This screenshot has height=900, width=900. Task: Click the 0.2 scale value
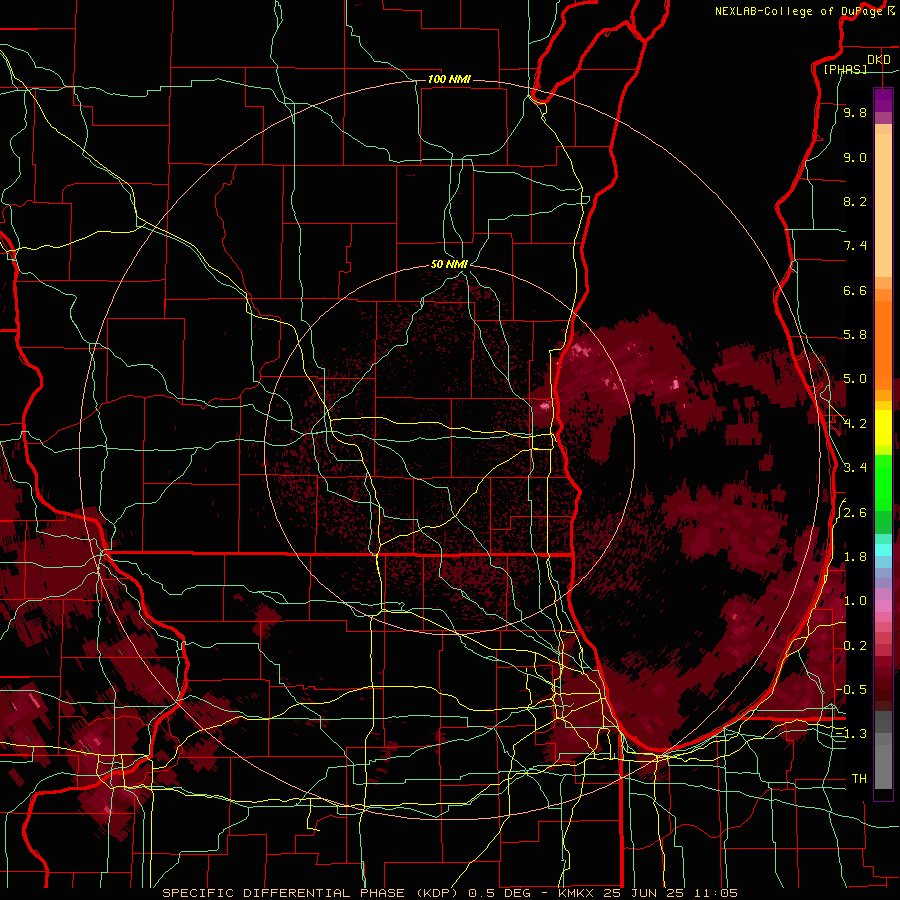click(x=855, y=646)
